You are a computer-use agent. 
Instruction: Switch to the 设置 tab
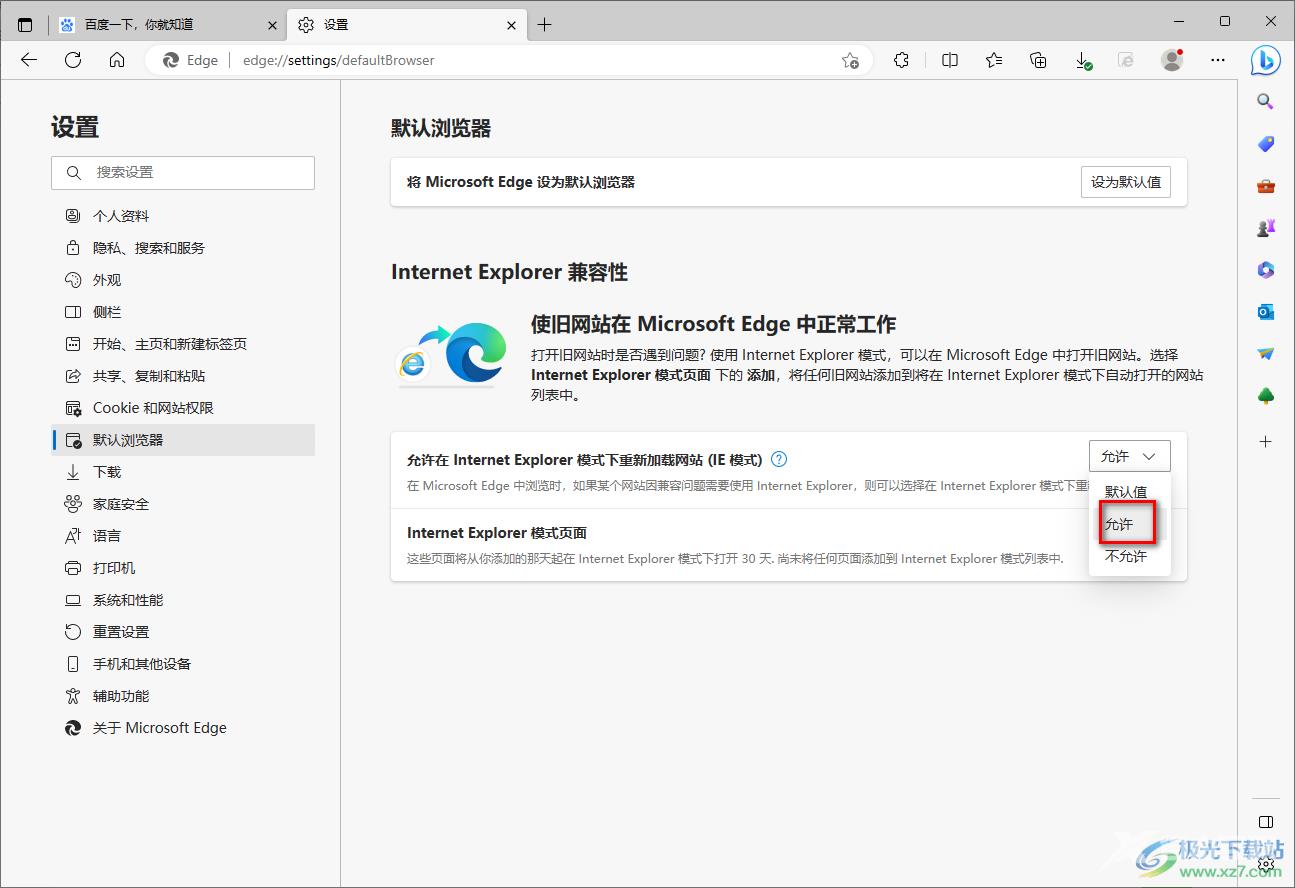406,25
